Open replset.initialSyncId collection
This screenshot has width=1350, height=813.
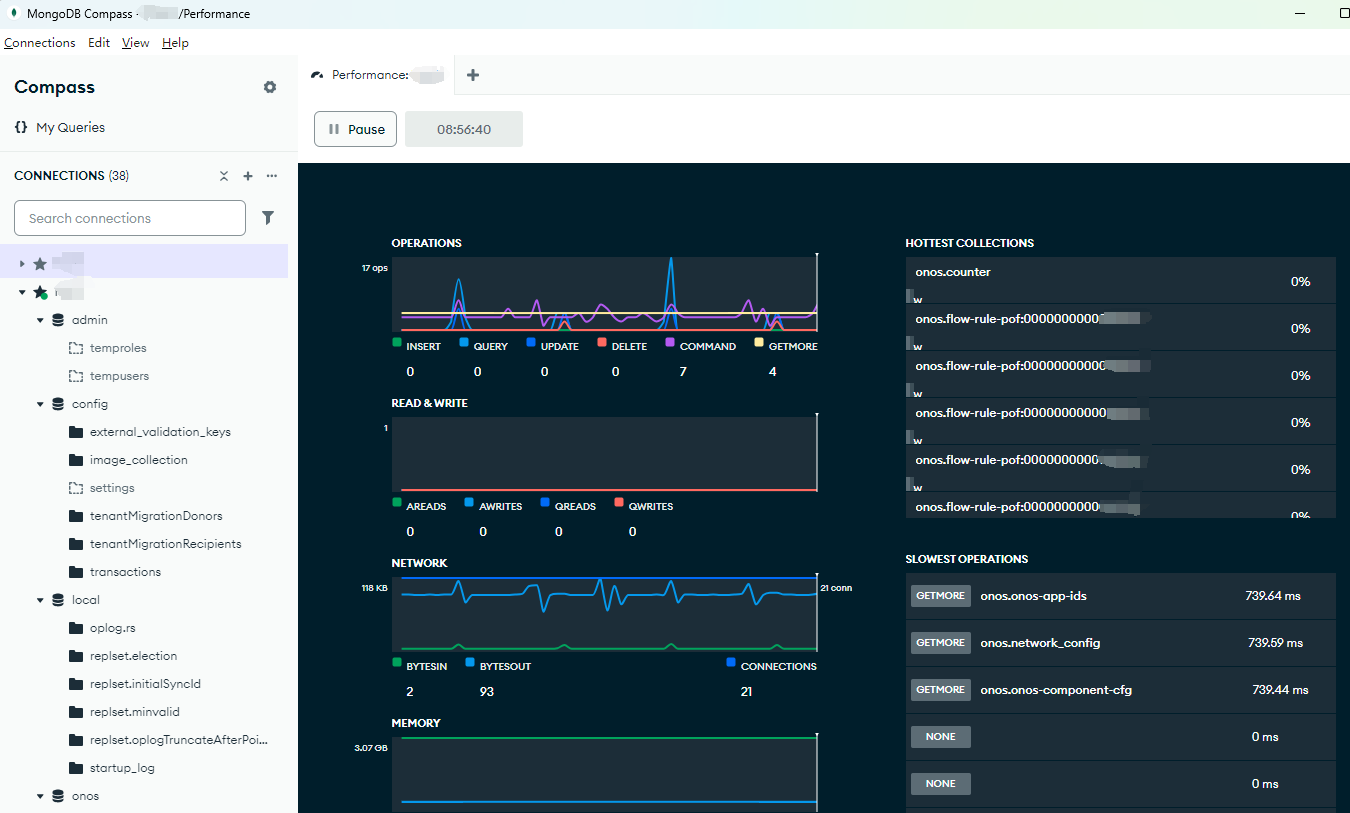[x=145, y=684]
